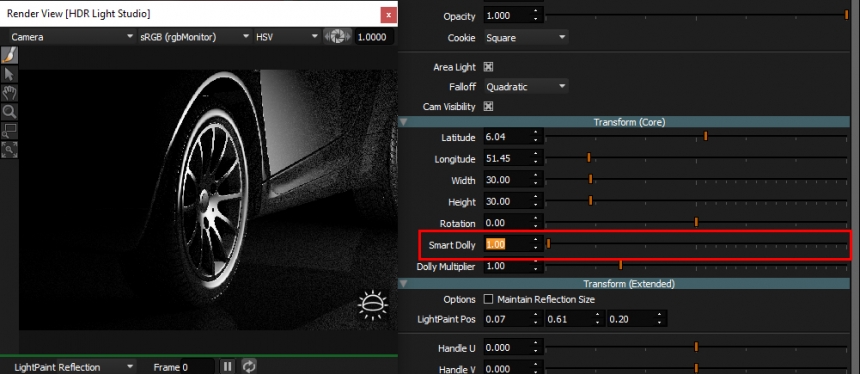Click the Handle U stepper arrows
860x374 pixels.
point(536,348)
